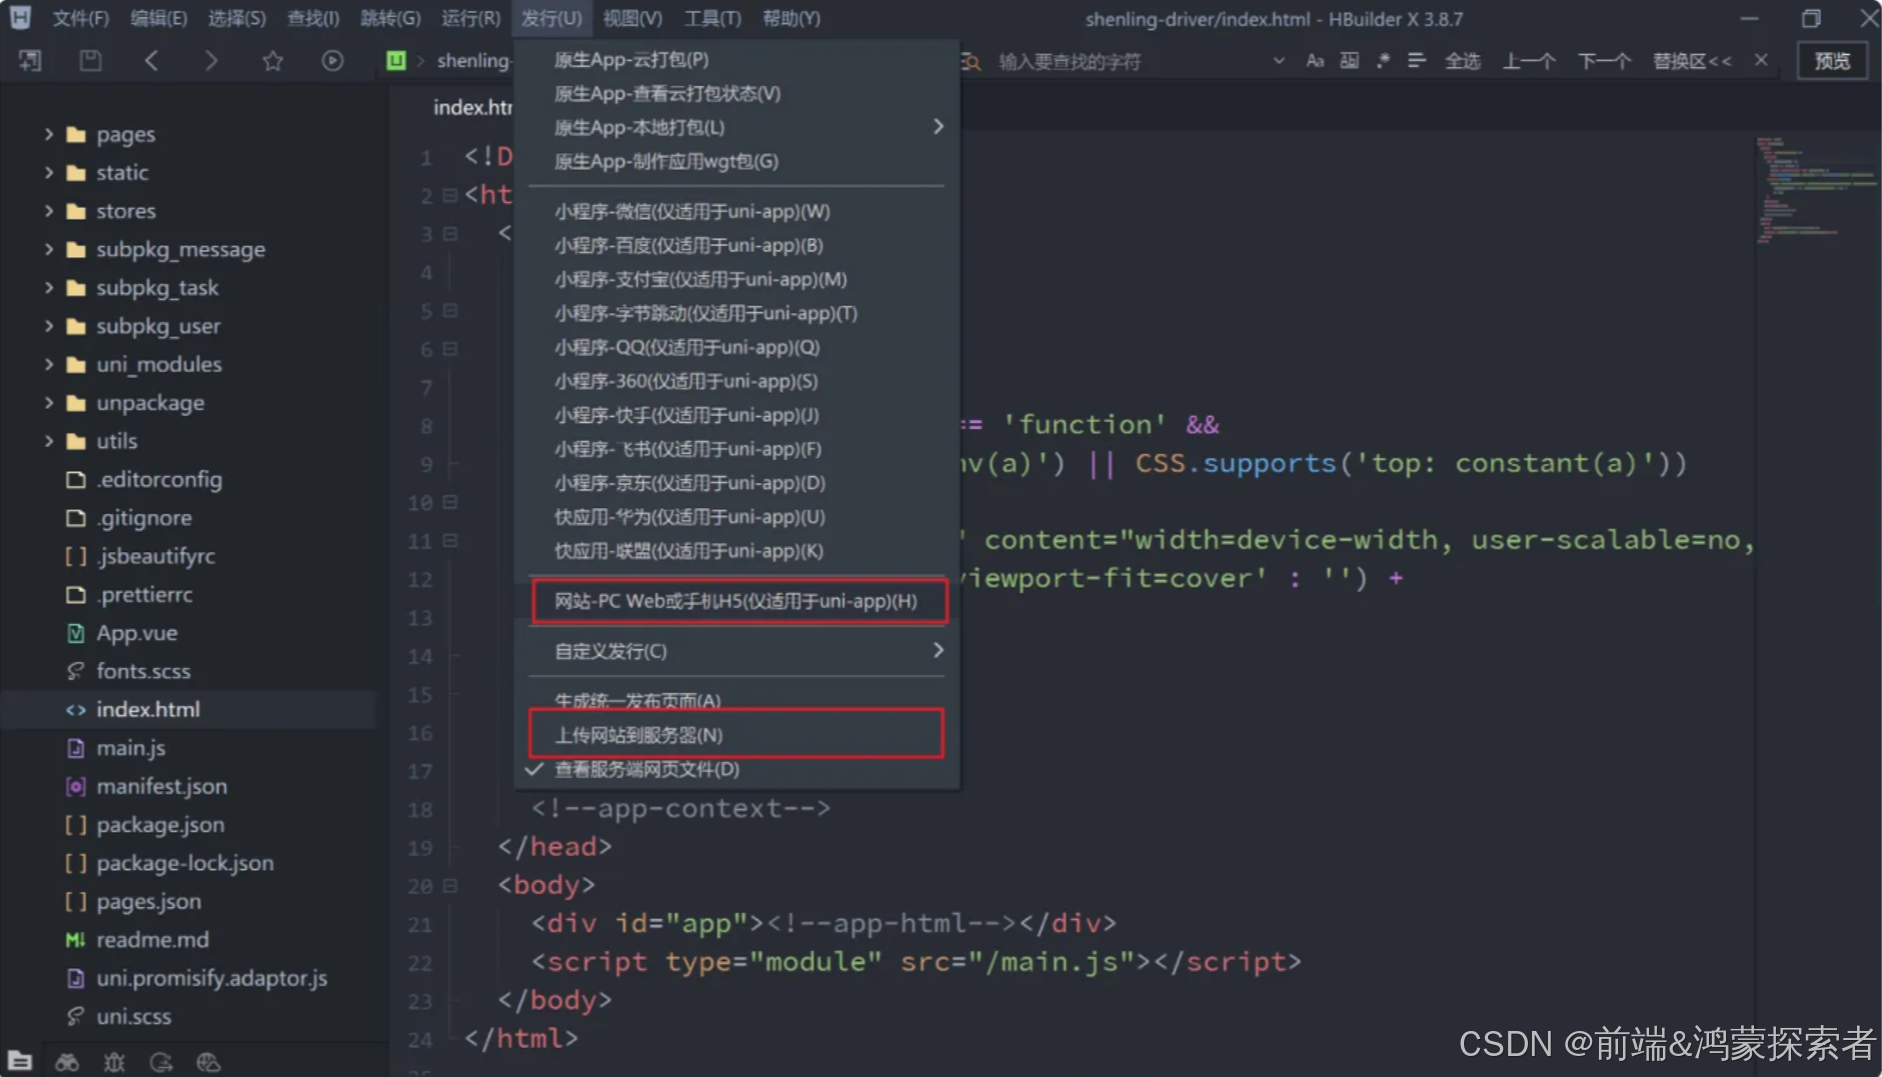Expand '原生App-本地打包(L)' submenu

[x=737, y=127]
